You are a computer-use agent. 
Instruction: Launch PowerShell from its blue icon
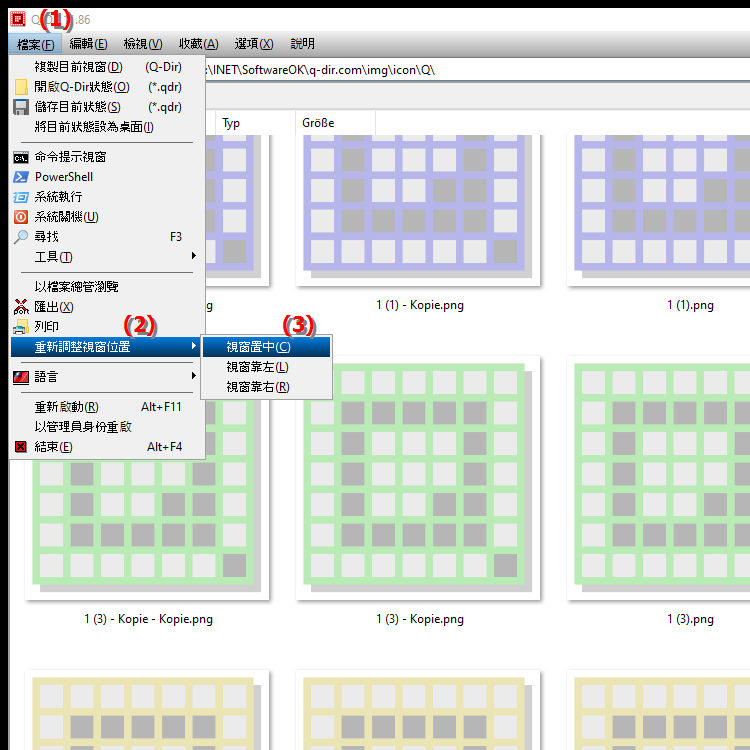pyautogui.click(x=21, y=177)
